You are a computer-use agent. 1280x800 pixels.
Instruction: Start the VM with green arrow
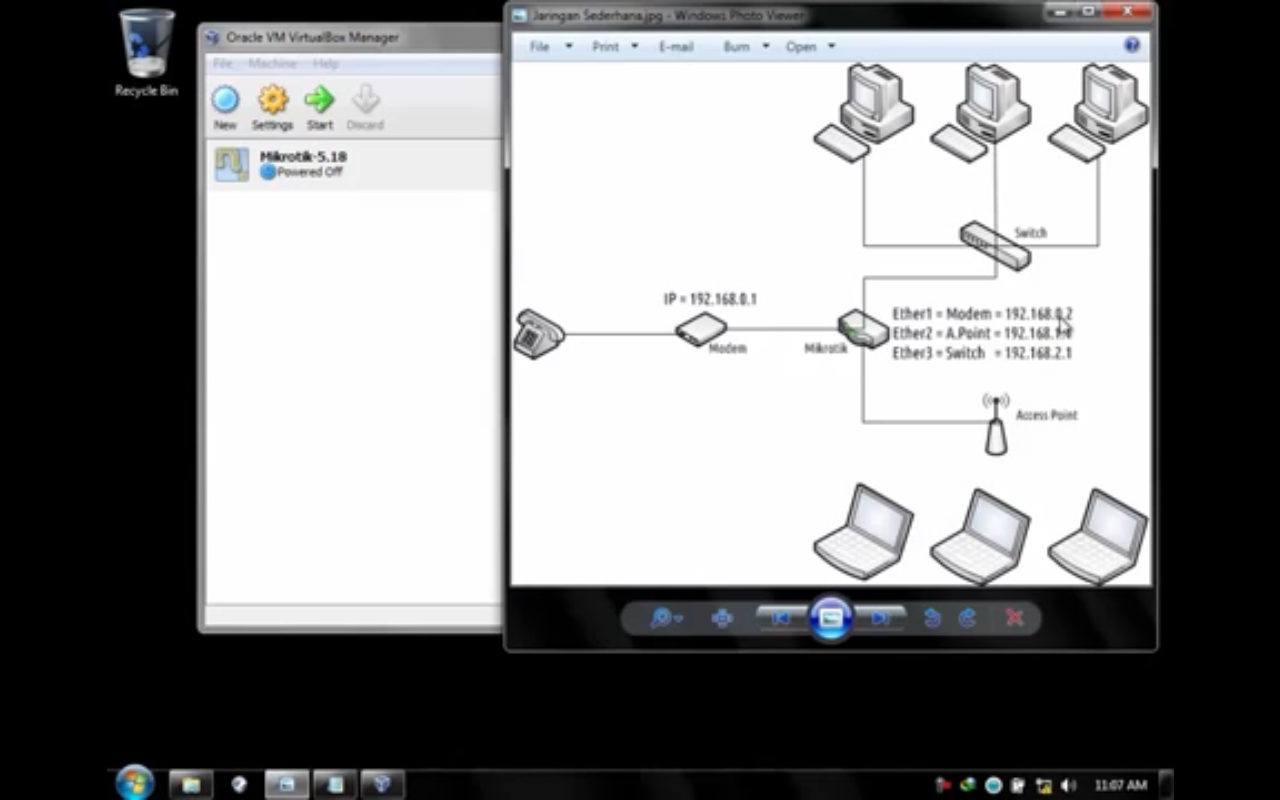pos(319,100)
